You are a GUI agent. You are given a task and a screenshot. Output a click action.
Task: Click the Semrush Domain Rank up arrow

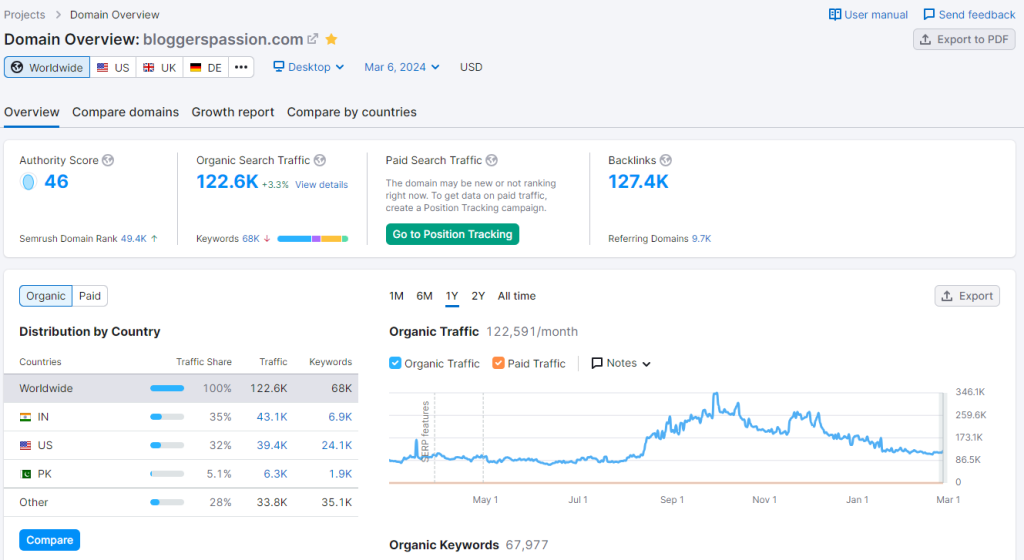click(x=154, y=239)
